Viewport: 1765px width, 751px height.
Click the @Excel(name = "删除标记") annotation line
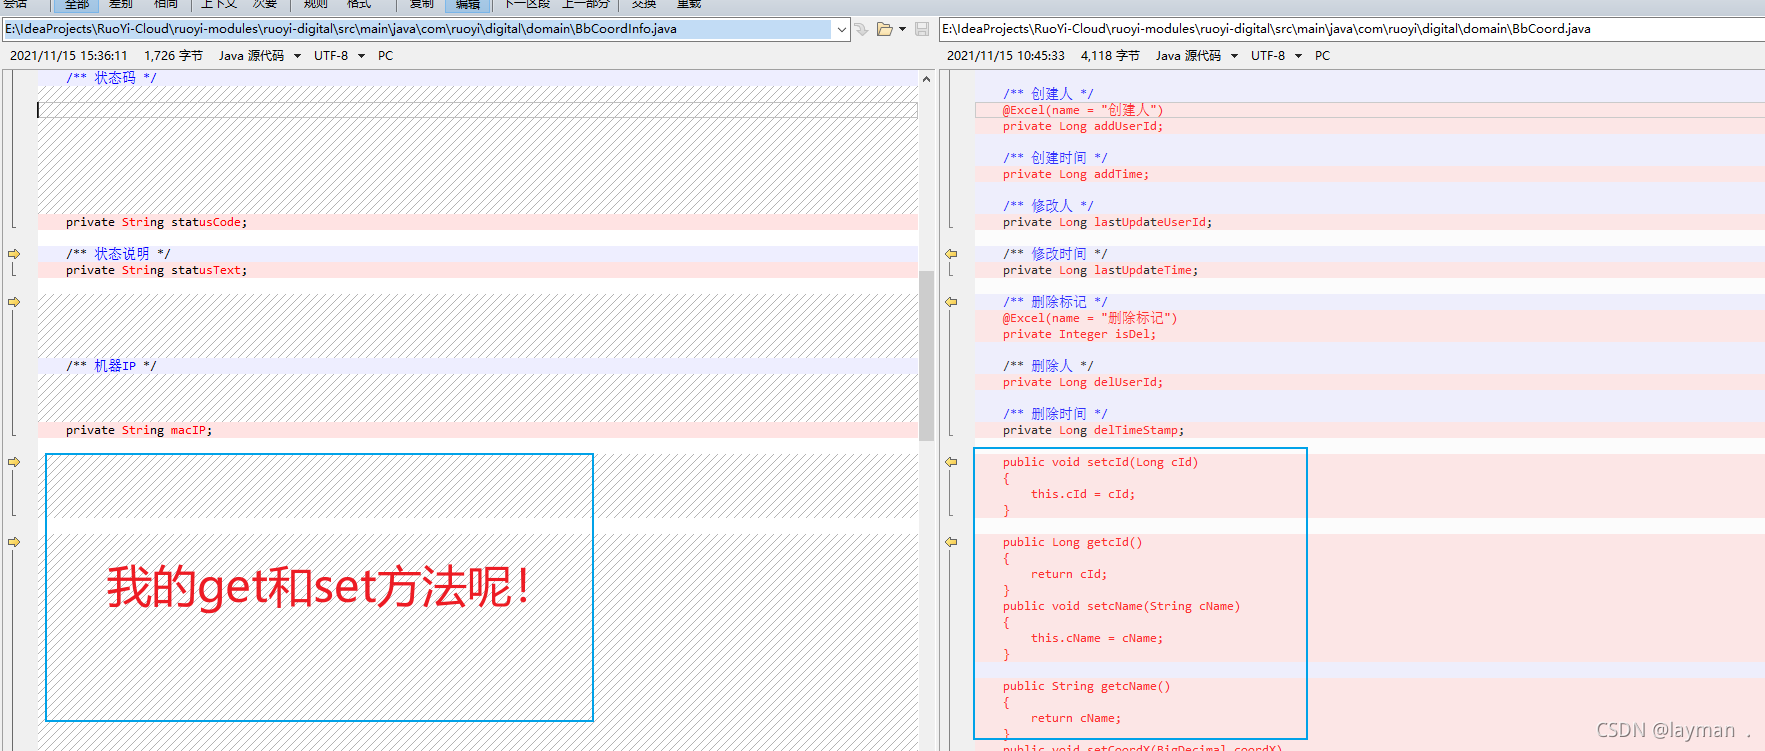pos(1090,318)
